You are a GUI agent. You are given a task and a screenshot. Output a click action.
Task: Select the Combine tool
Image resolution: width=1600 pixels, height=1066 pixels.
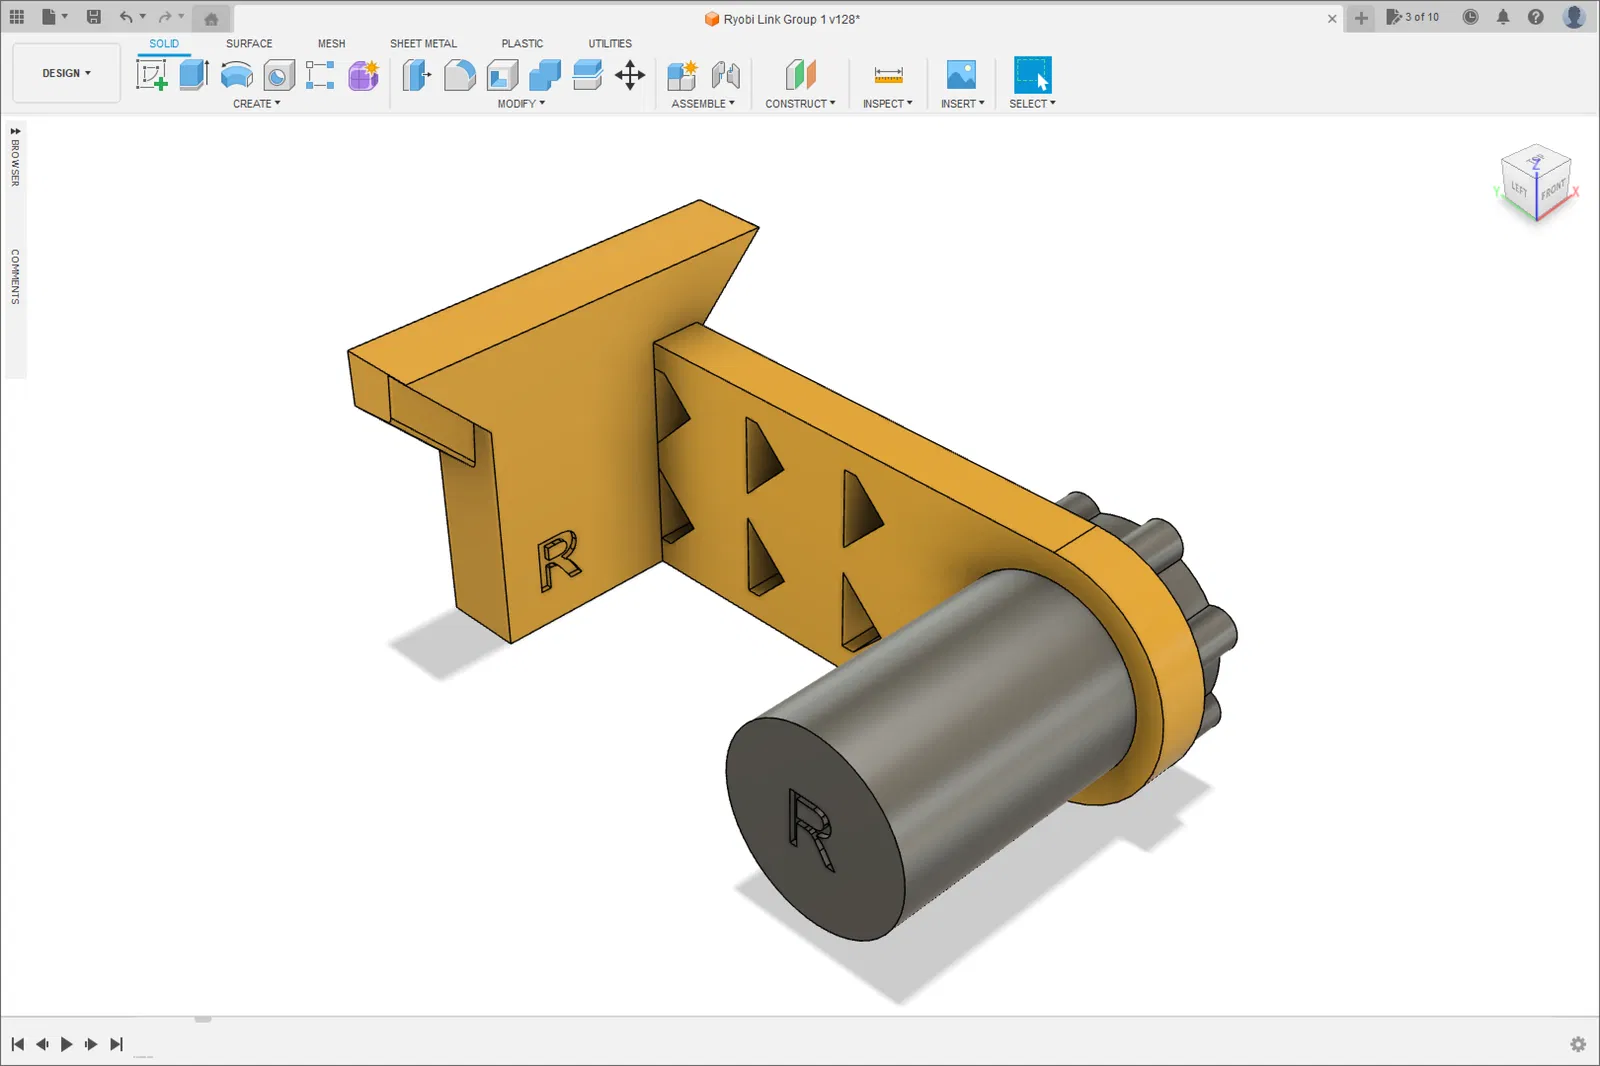[545, 75]
